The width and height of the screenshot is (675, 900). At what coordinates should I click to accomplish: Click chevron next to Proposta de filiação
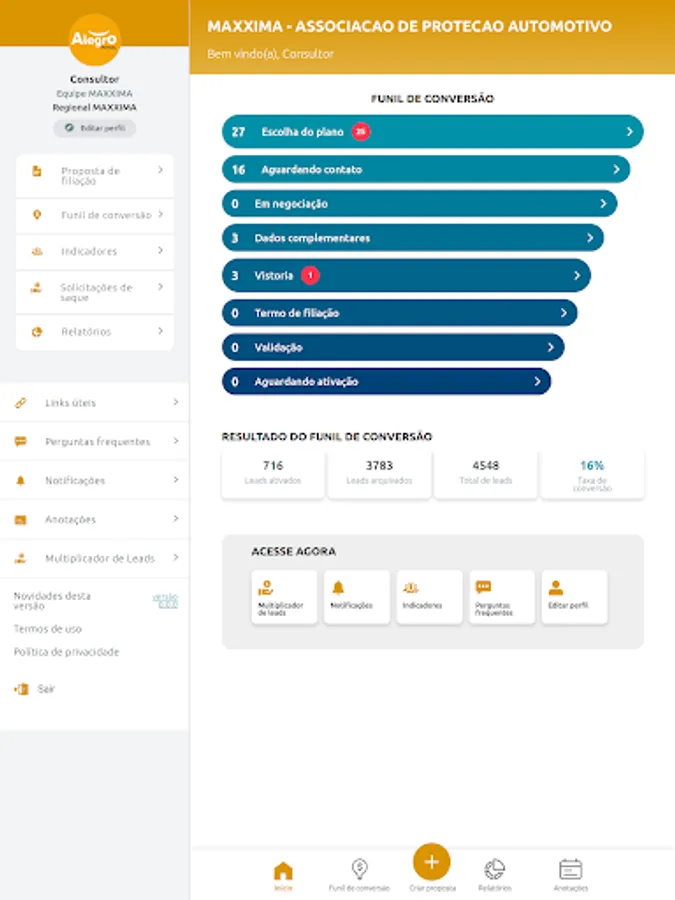(160, 170)
